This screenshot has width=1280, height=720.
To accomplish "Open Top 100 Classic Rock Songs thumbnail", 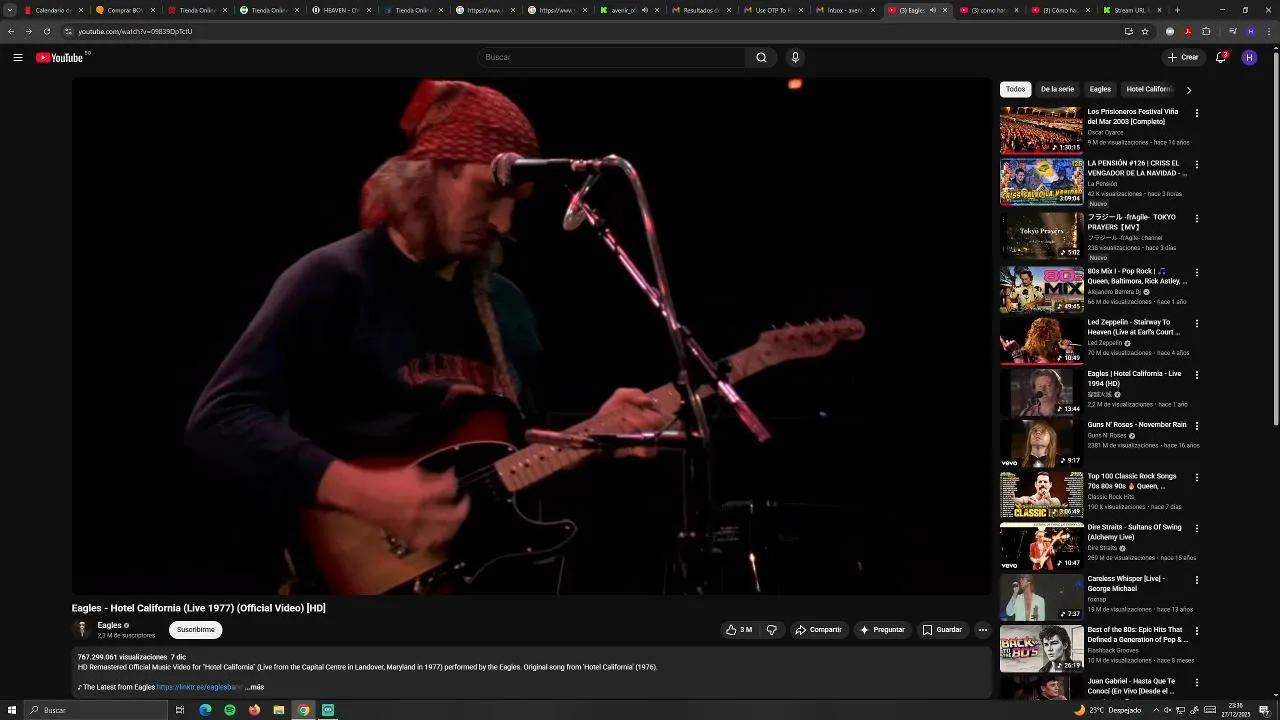I will click(x=1041, y=494).
